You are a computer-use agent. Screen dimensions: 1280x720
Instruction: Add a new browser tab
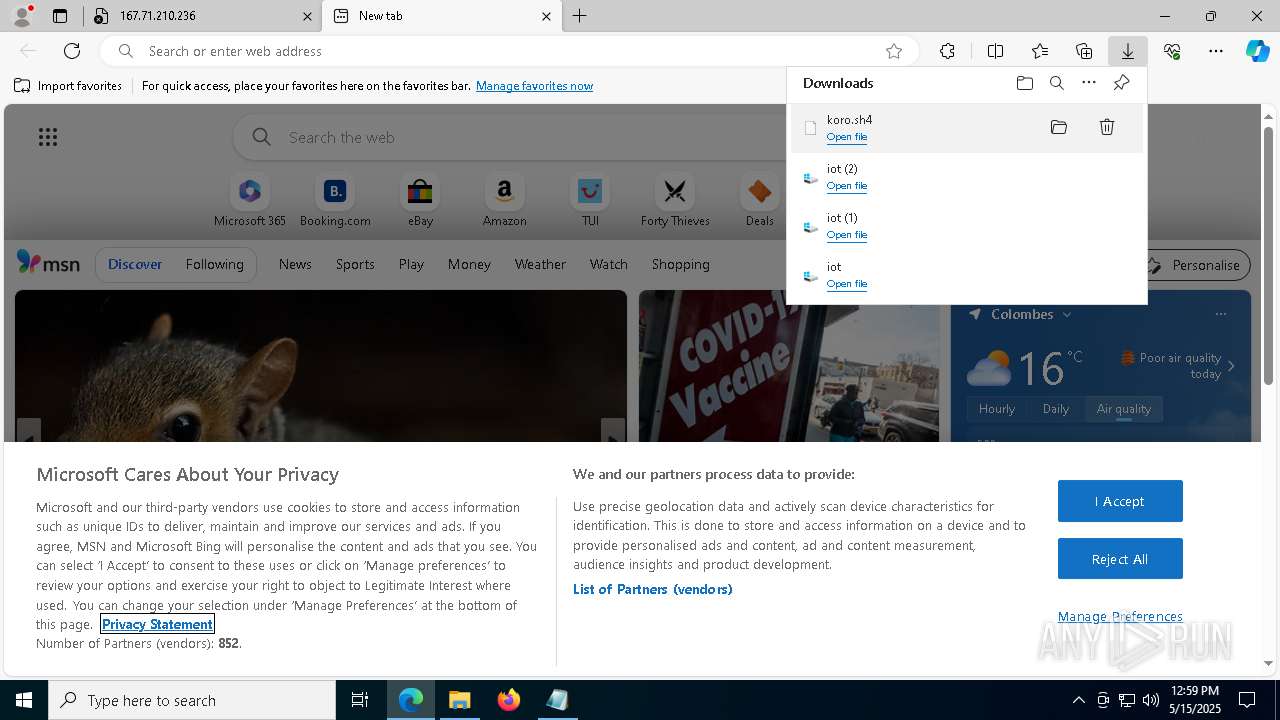[580, 16]
